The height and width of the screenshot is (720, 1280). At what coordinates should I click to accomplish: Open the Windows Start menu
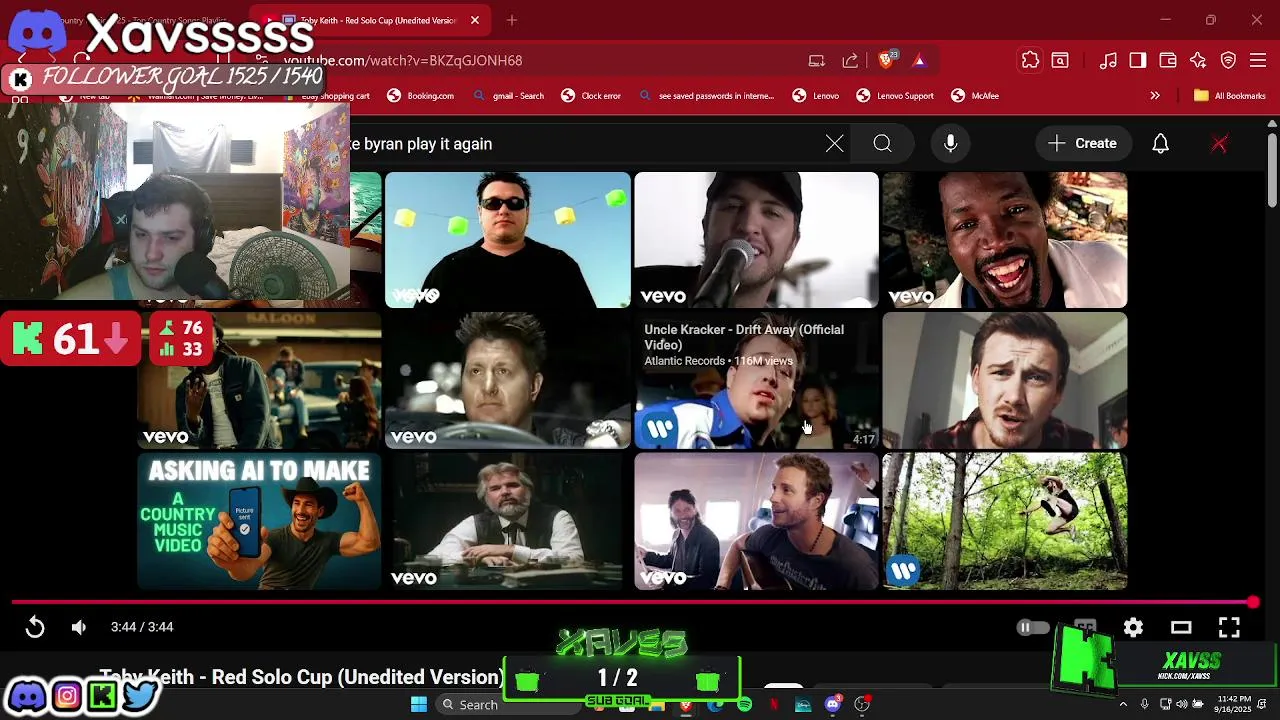click(x=419, y=704)
